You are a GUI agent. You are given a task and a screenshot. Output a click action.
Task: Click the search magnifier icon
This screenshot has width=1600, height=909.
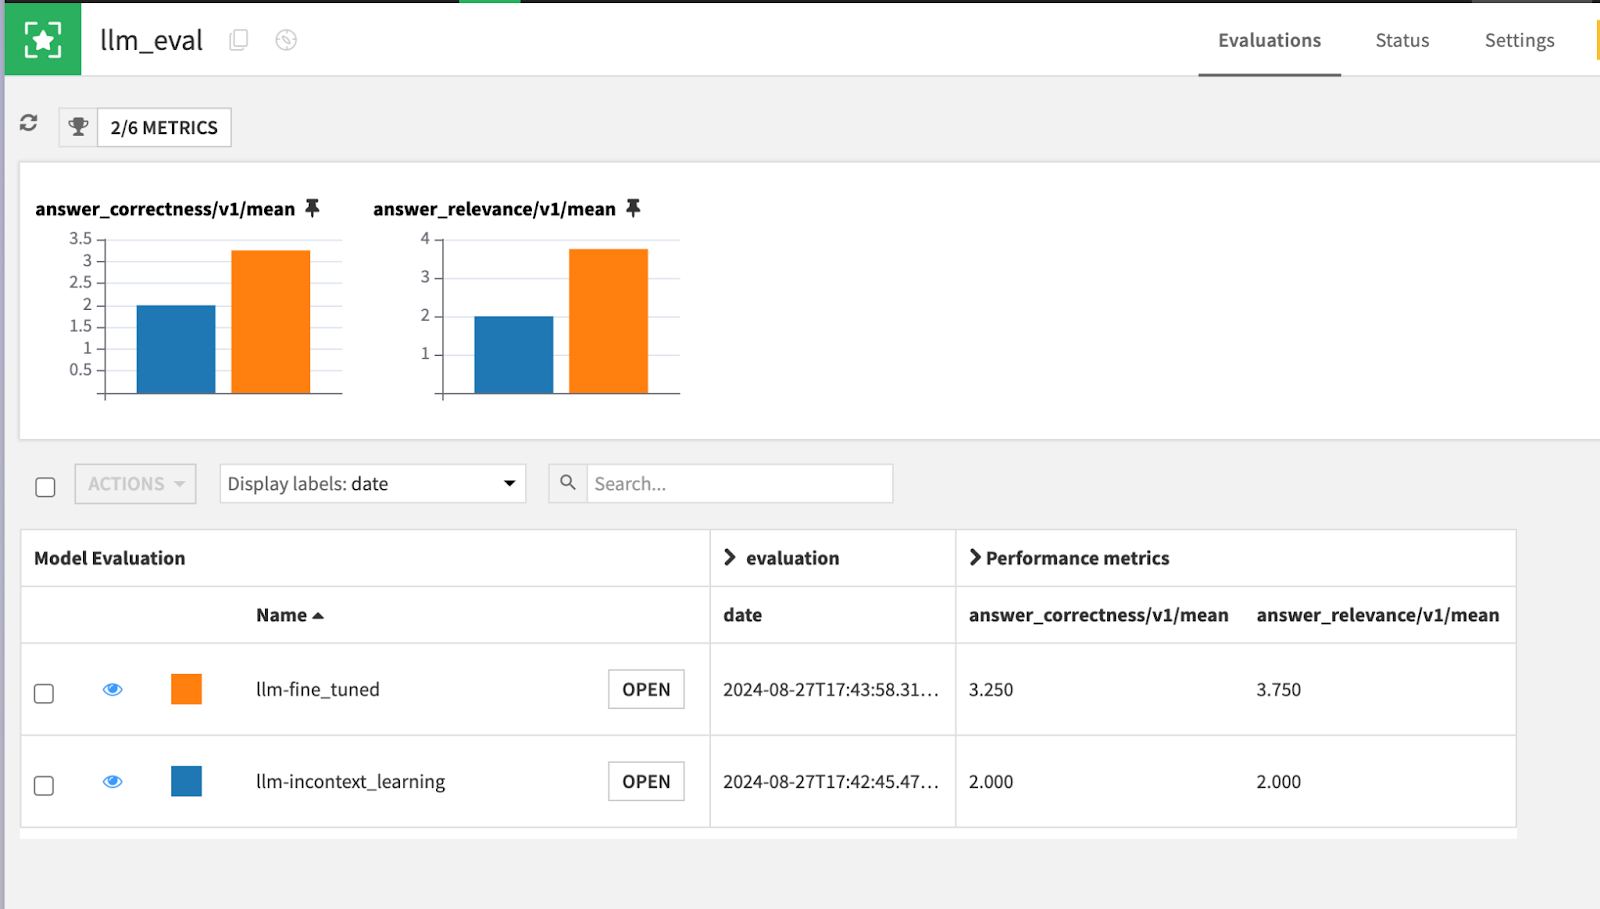[x=568, y=483]
